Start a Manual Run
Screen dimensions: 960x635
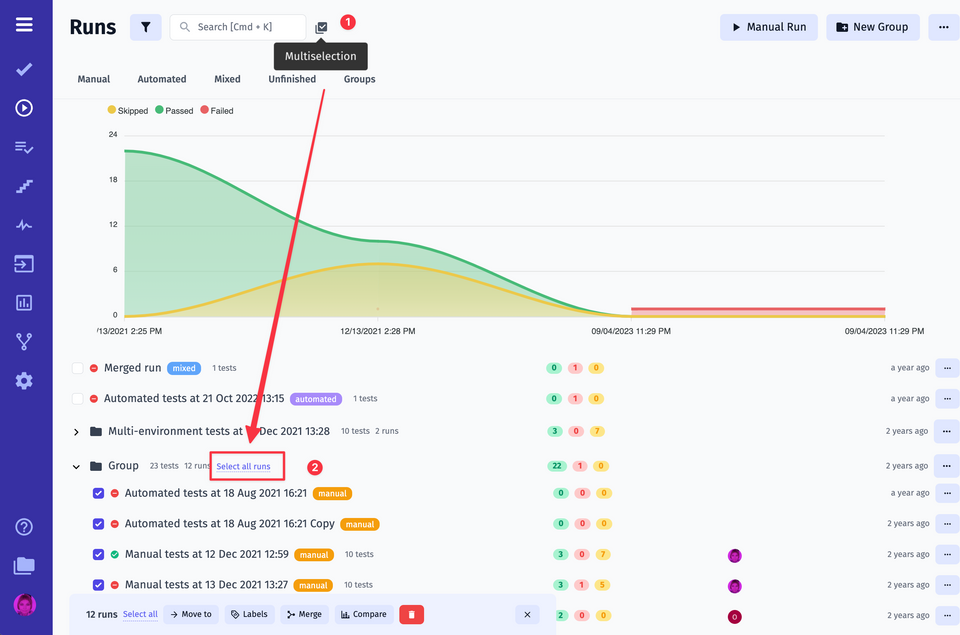tap(769, 27)
